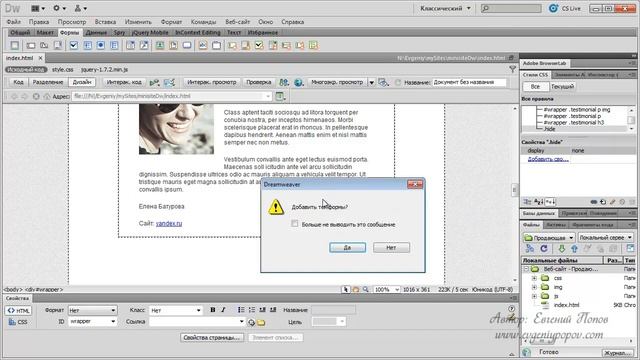
Task: Click the unordered list icon in Properties
Action: tap(241, 310)
